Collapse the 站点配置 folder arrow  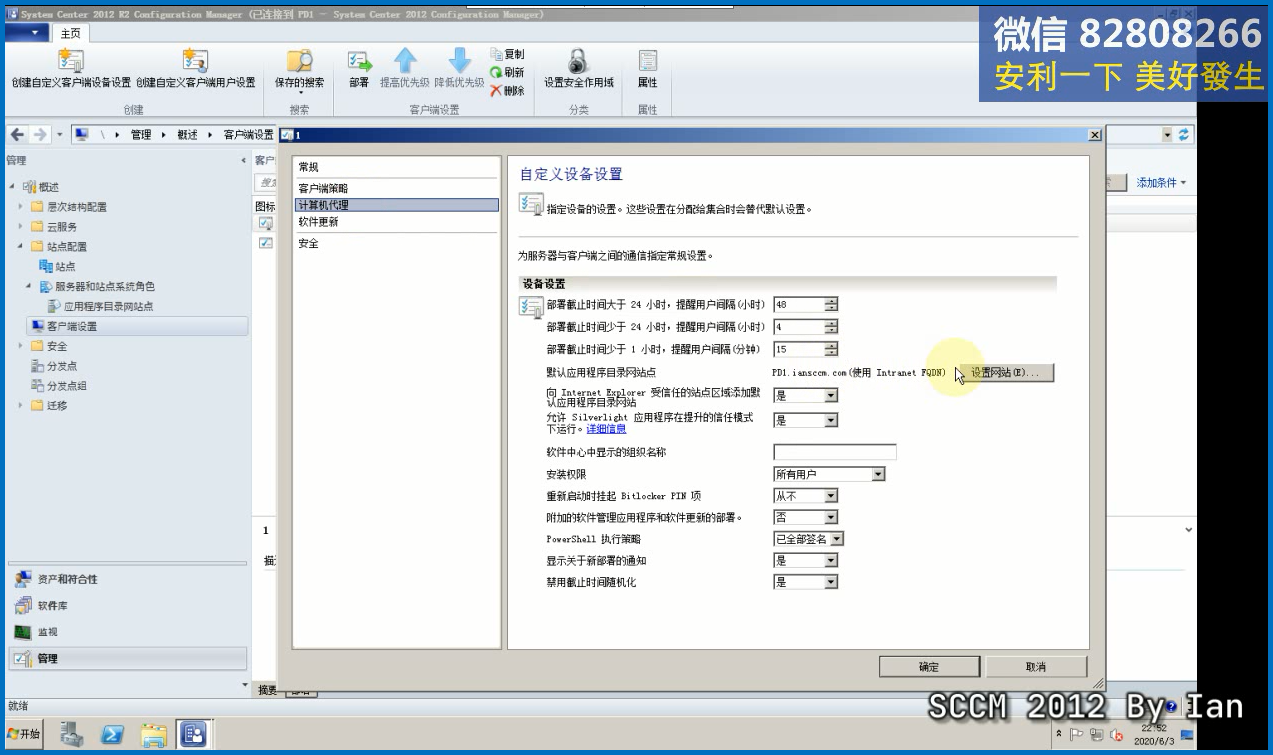(x=21, y=247)
